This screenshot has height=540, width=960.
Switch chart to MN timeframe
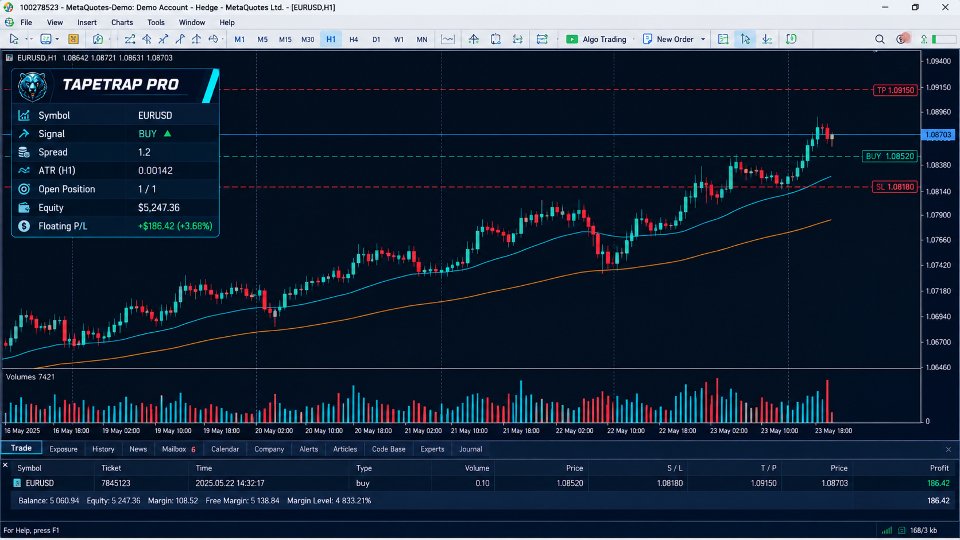422,39
